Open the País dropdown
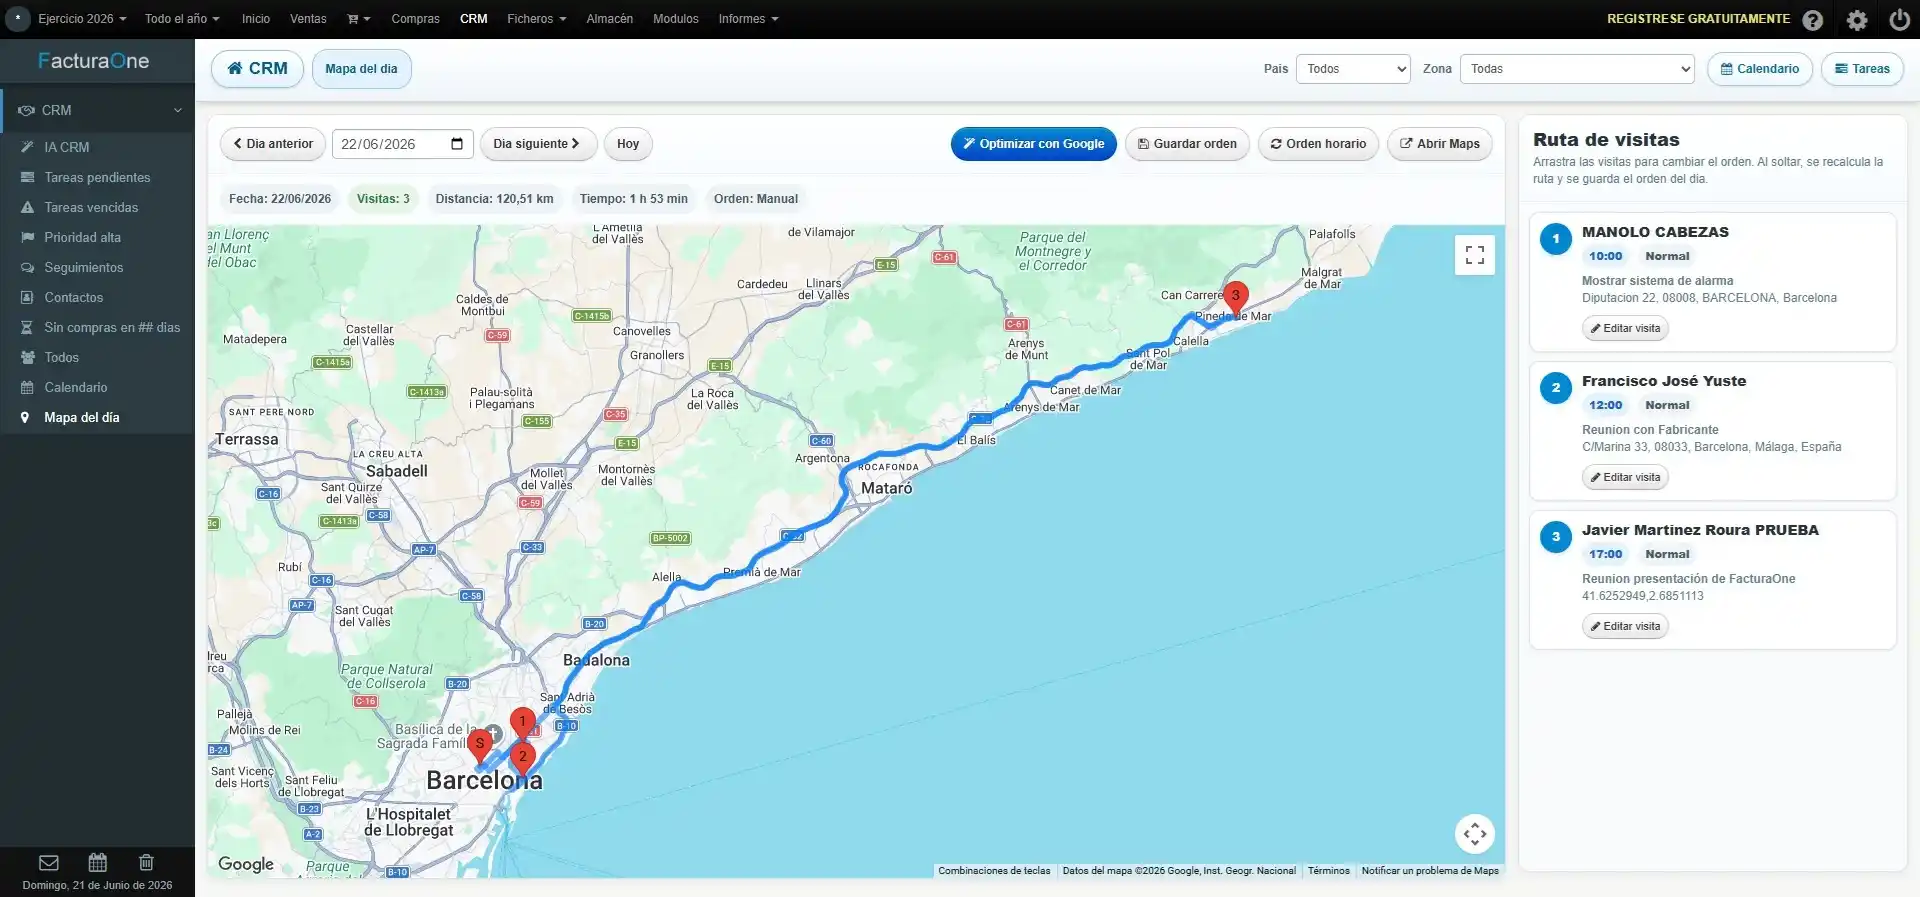 pos(1353,69)
